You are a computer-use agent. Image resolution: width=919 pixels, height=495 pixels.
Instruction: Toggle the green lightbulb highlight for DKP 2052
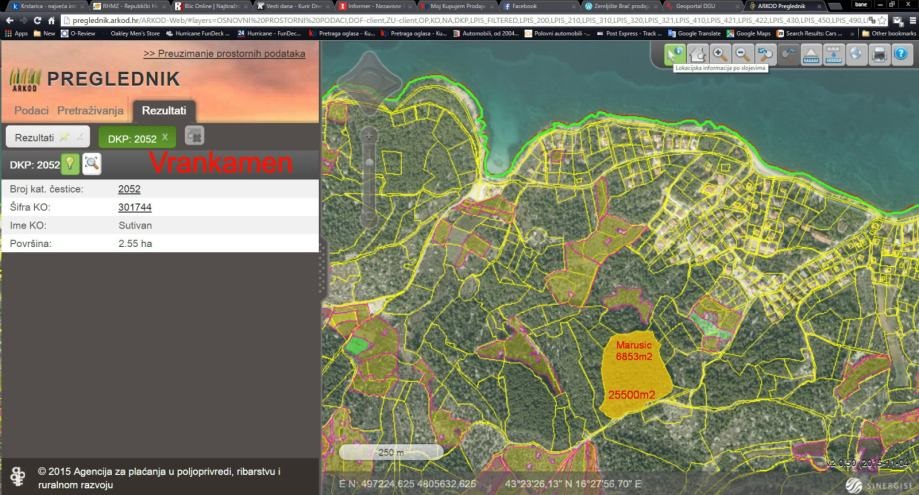pyautogui.click(x=70, y=164)
